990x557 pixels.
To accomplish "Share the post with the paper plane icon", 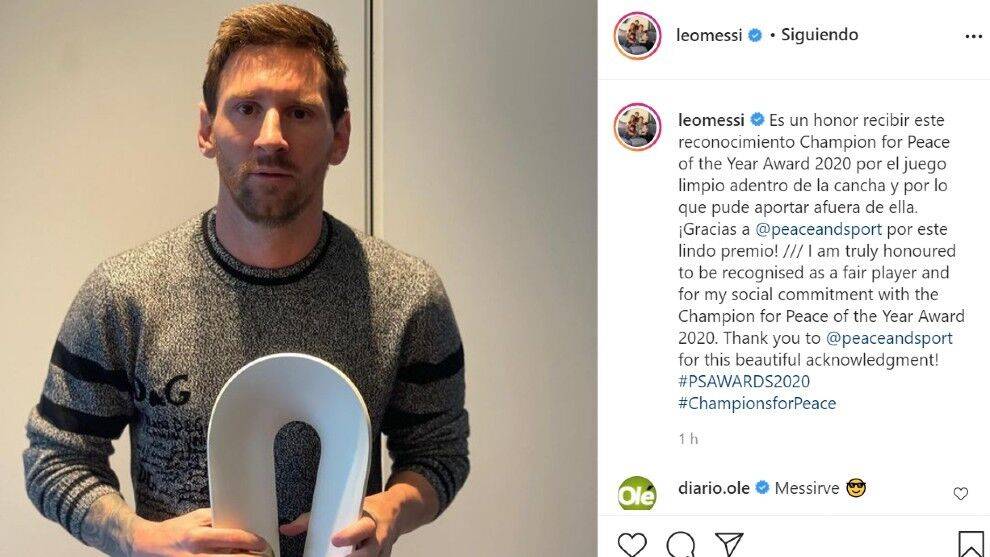I will click(729, 544).
